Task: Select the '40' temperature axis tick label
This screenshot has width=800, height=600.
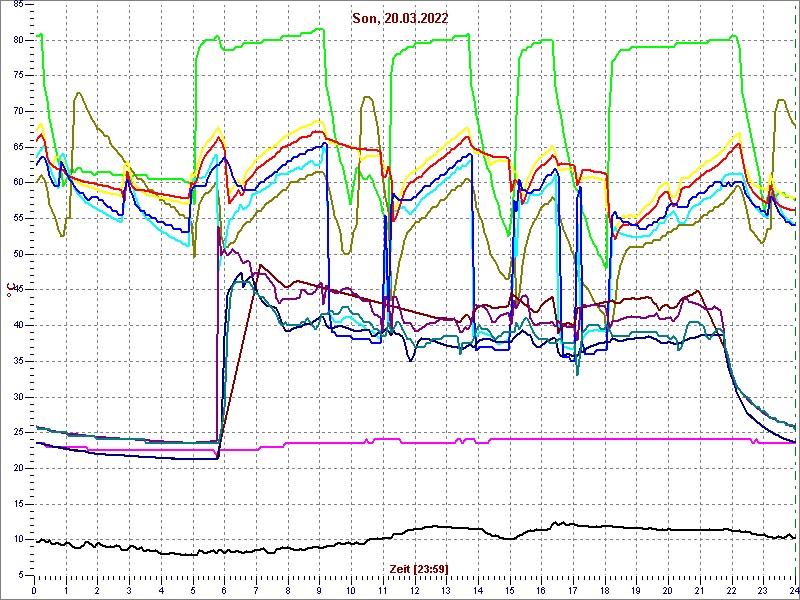Action: click(x=17, y=326)
